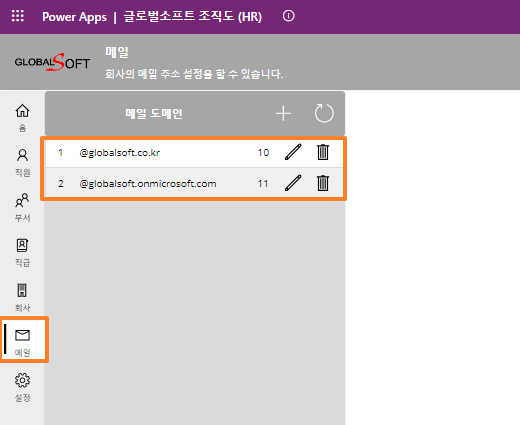Click the mail settings description text

tap(194, 74)
